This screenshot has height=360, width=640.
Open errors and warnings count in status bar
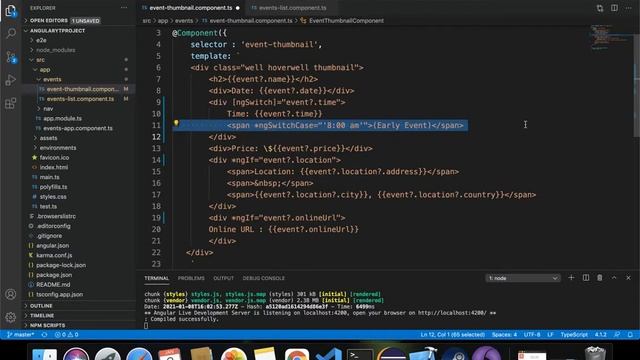67,335
